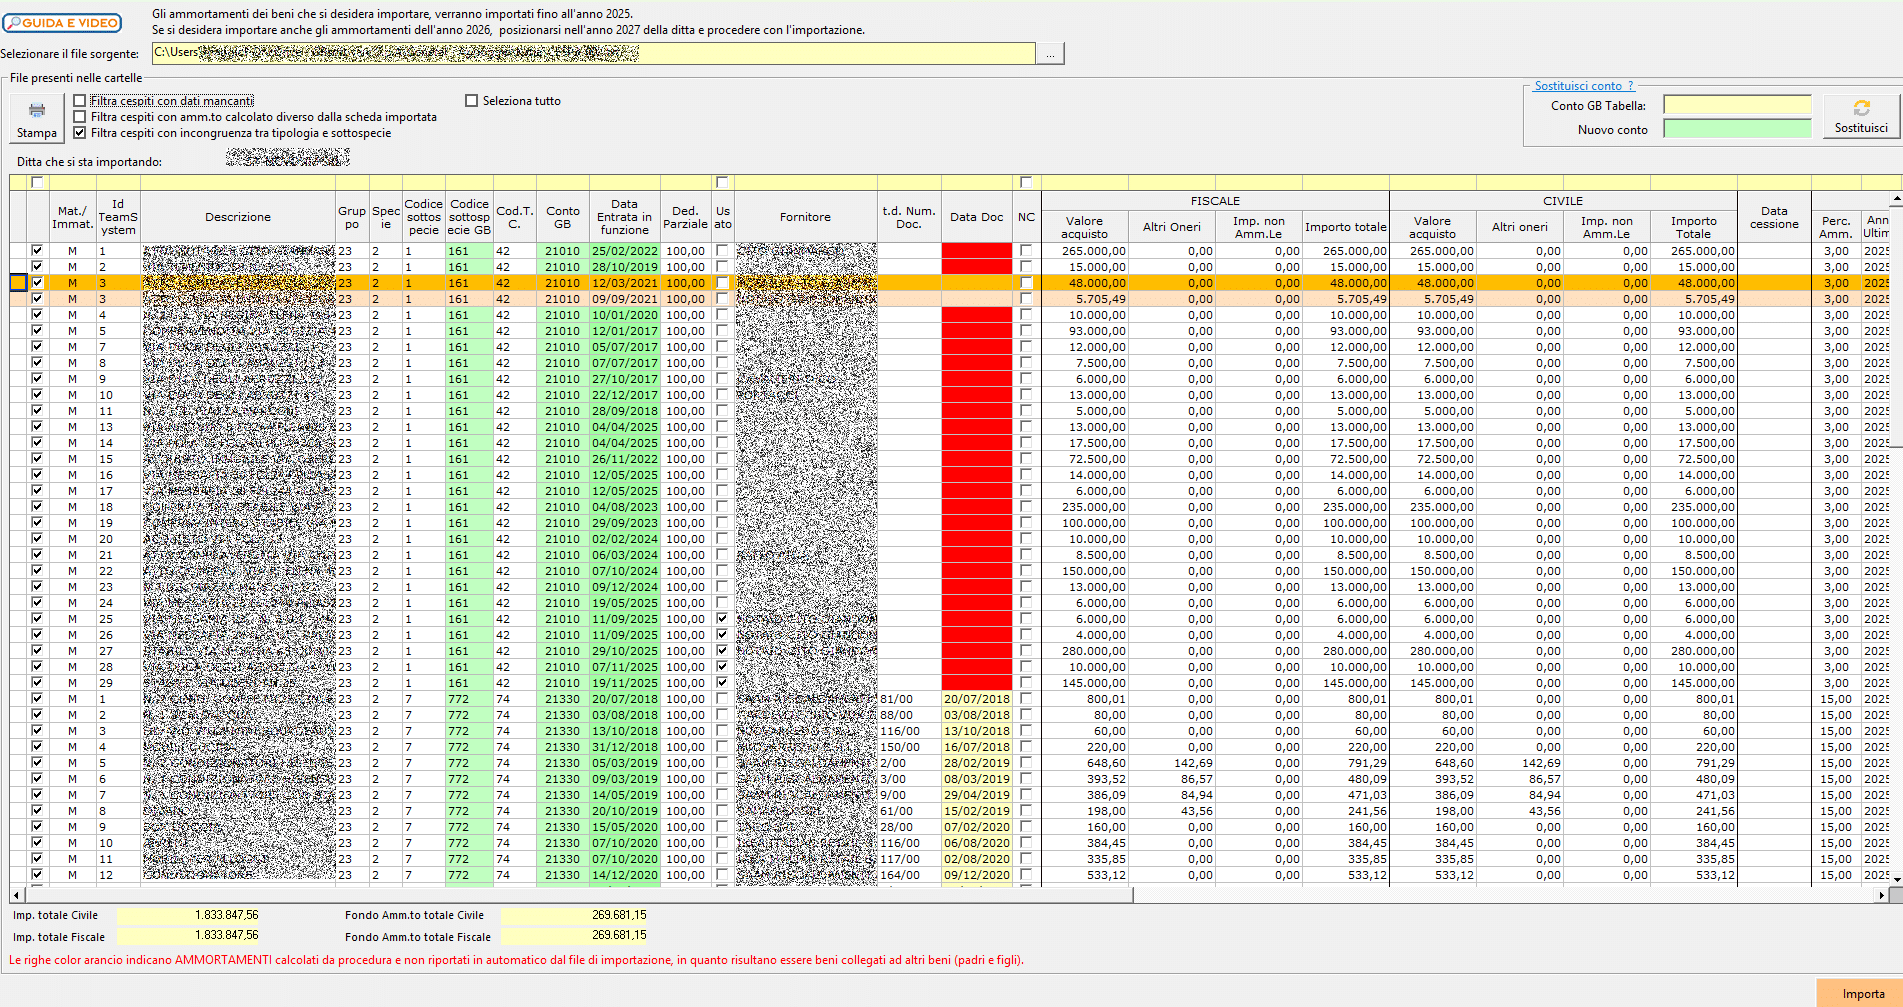Click the Imp. totale Civile value 1.833.847,56
1903x1007 pixels.
click(189, 915)
